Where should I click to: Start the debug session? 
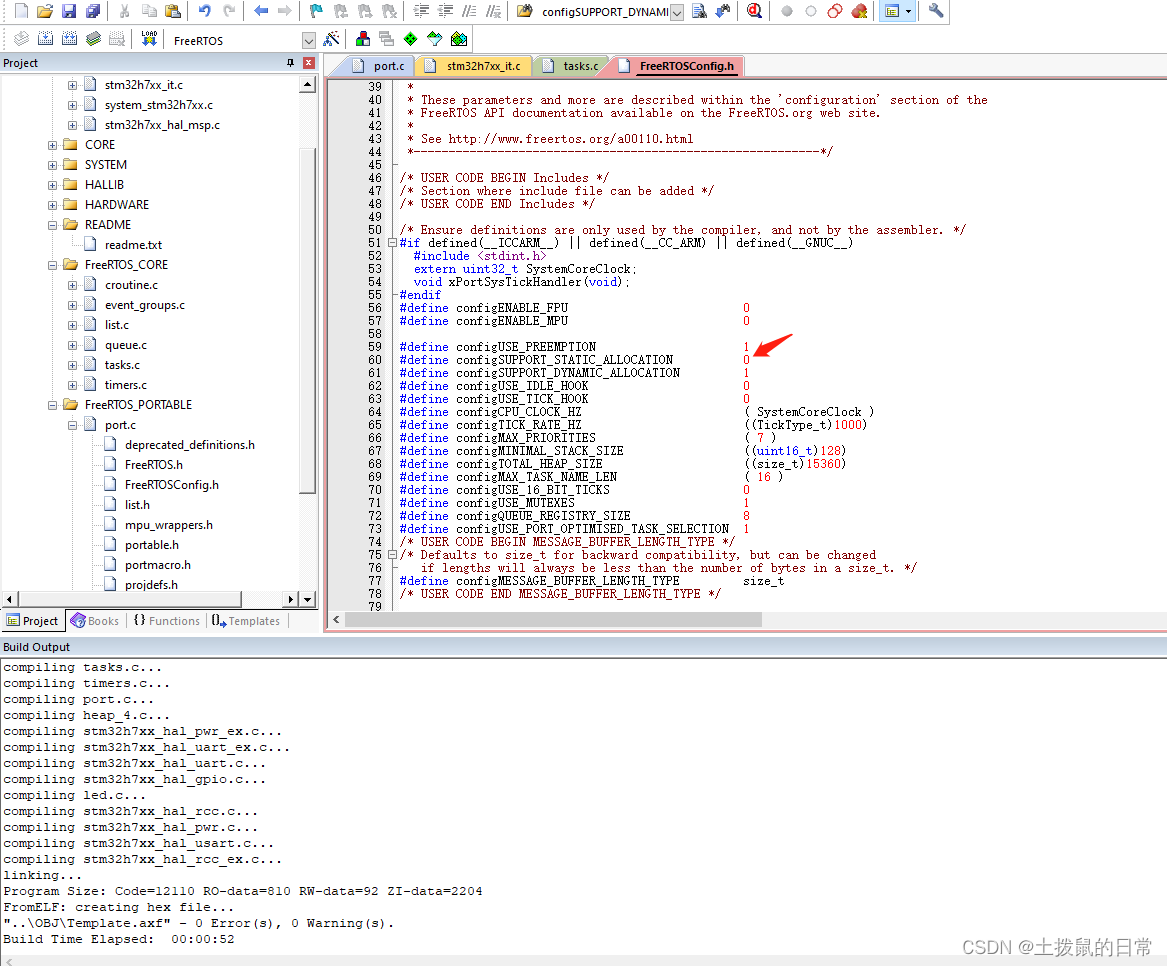coord(755,11)
